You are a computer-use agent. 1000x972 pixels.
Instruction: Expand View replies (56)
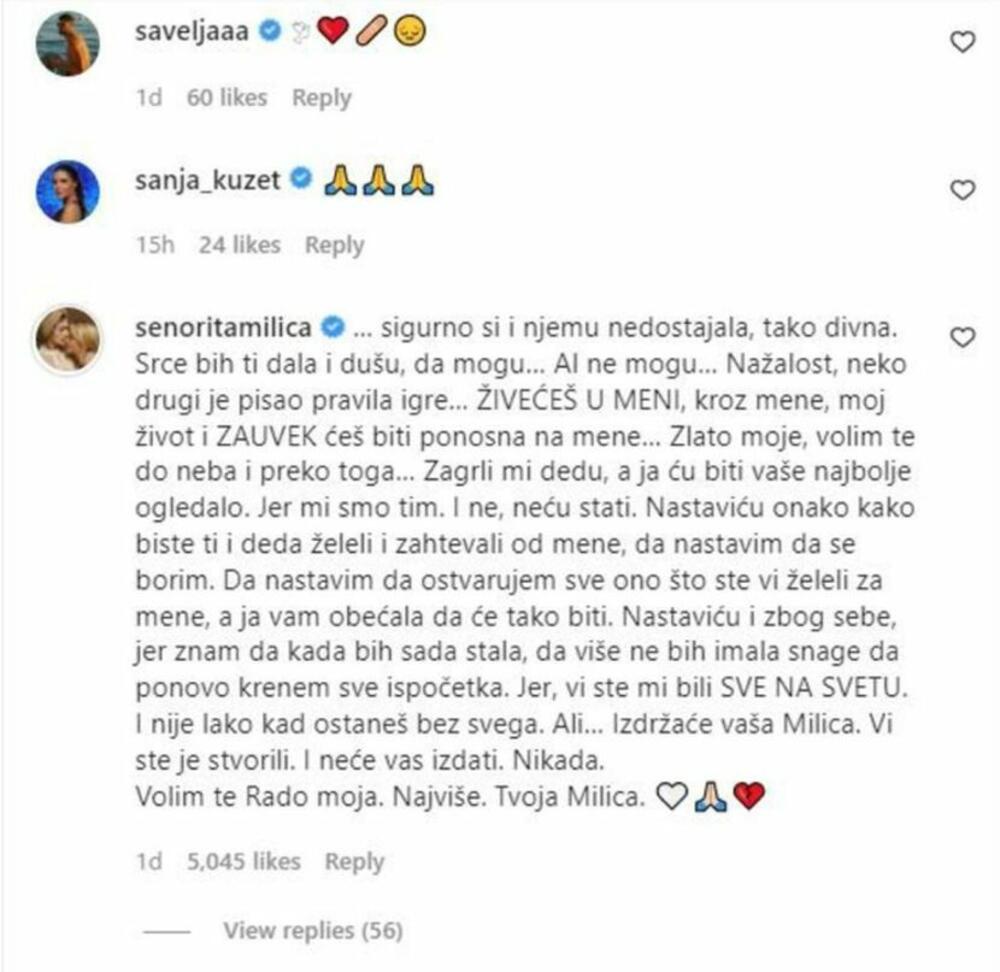pyautogui.click(x=312, y=931)
